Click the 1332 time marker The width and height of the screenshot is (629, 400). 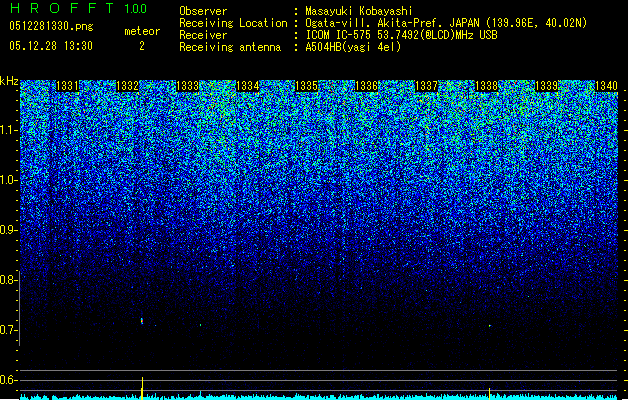click(x=127, y=86)
